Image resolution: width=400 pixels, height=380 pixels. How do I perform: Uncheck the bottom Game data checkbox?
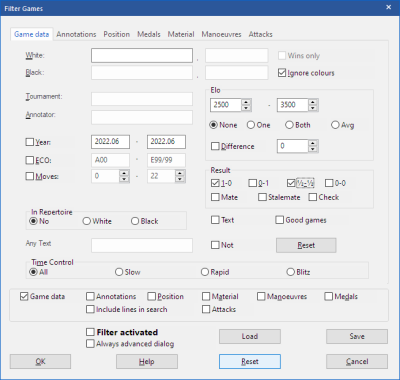24,296
